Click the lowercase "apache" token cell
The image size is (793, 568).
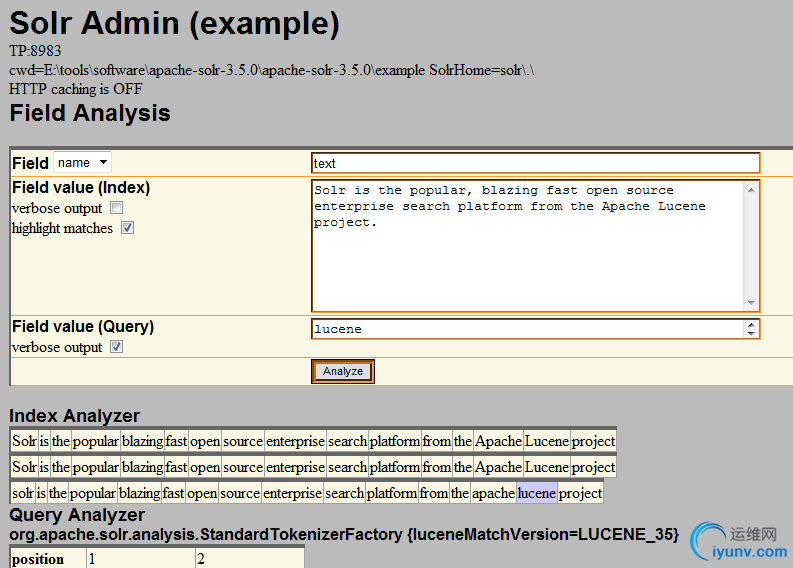point(493,493)
